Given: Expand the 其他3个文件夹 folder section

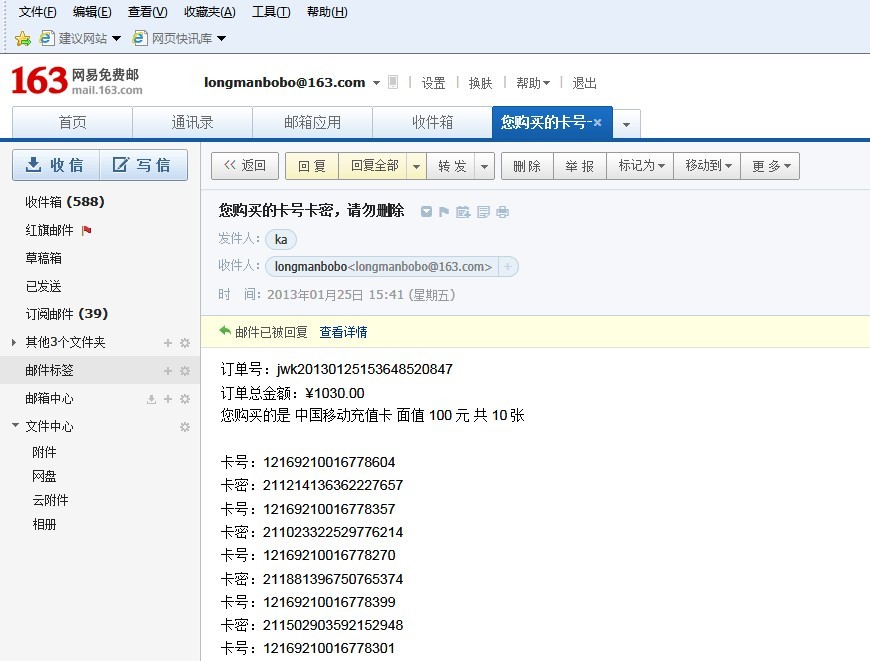Looking at the screenshot, I should [x=14, y=343].
